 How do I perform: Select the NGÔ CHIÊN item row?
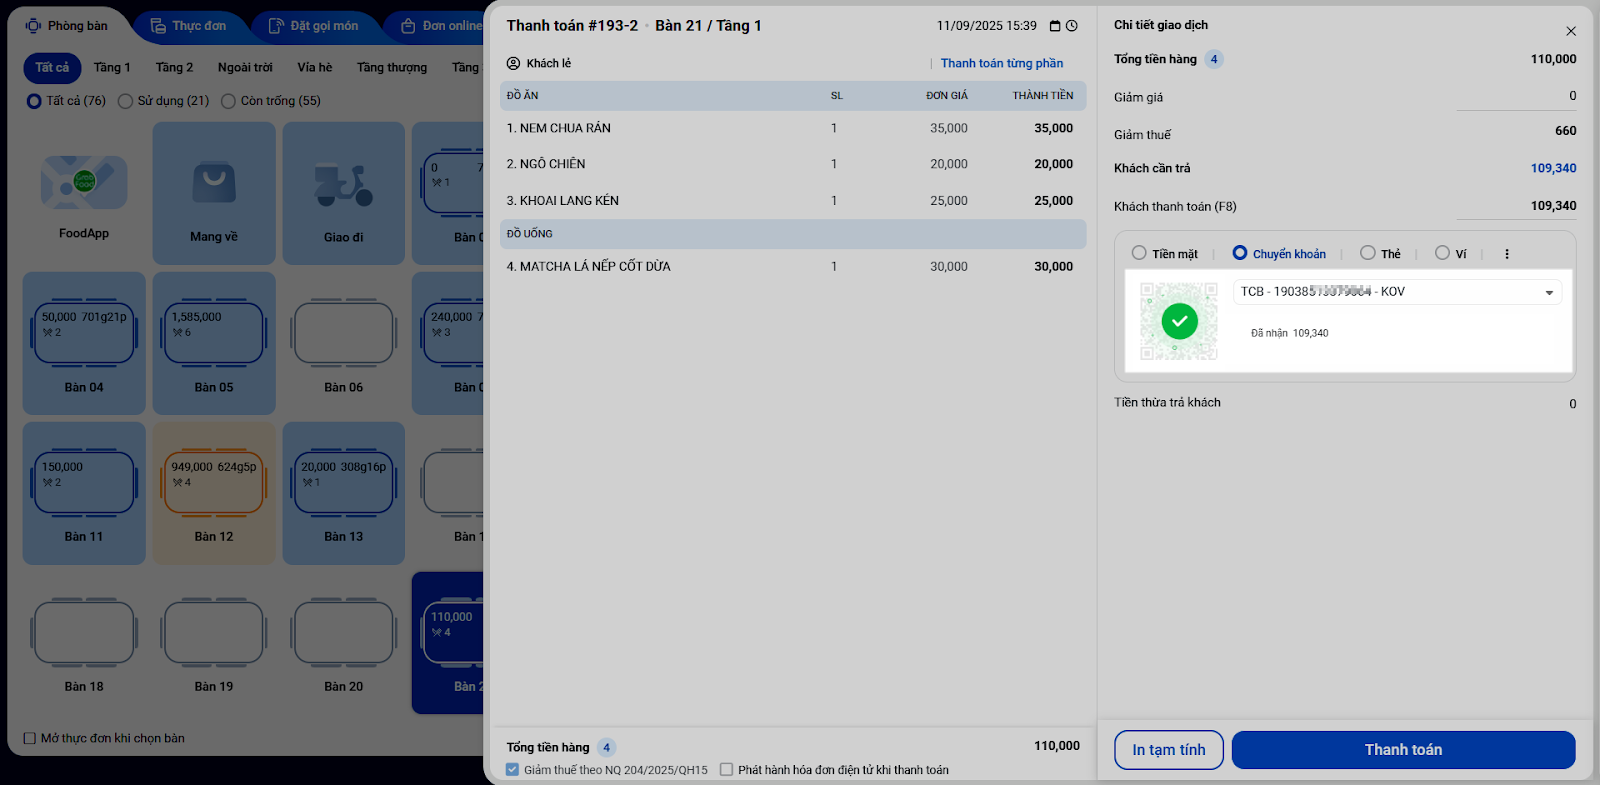click(793, 164)
